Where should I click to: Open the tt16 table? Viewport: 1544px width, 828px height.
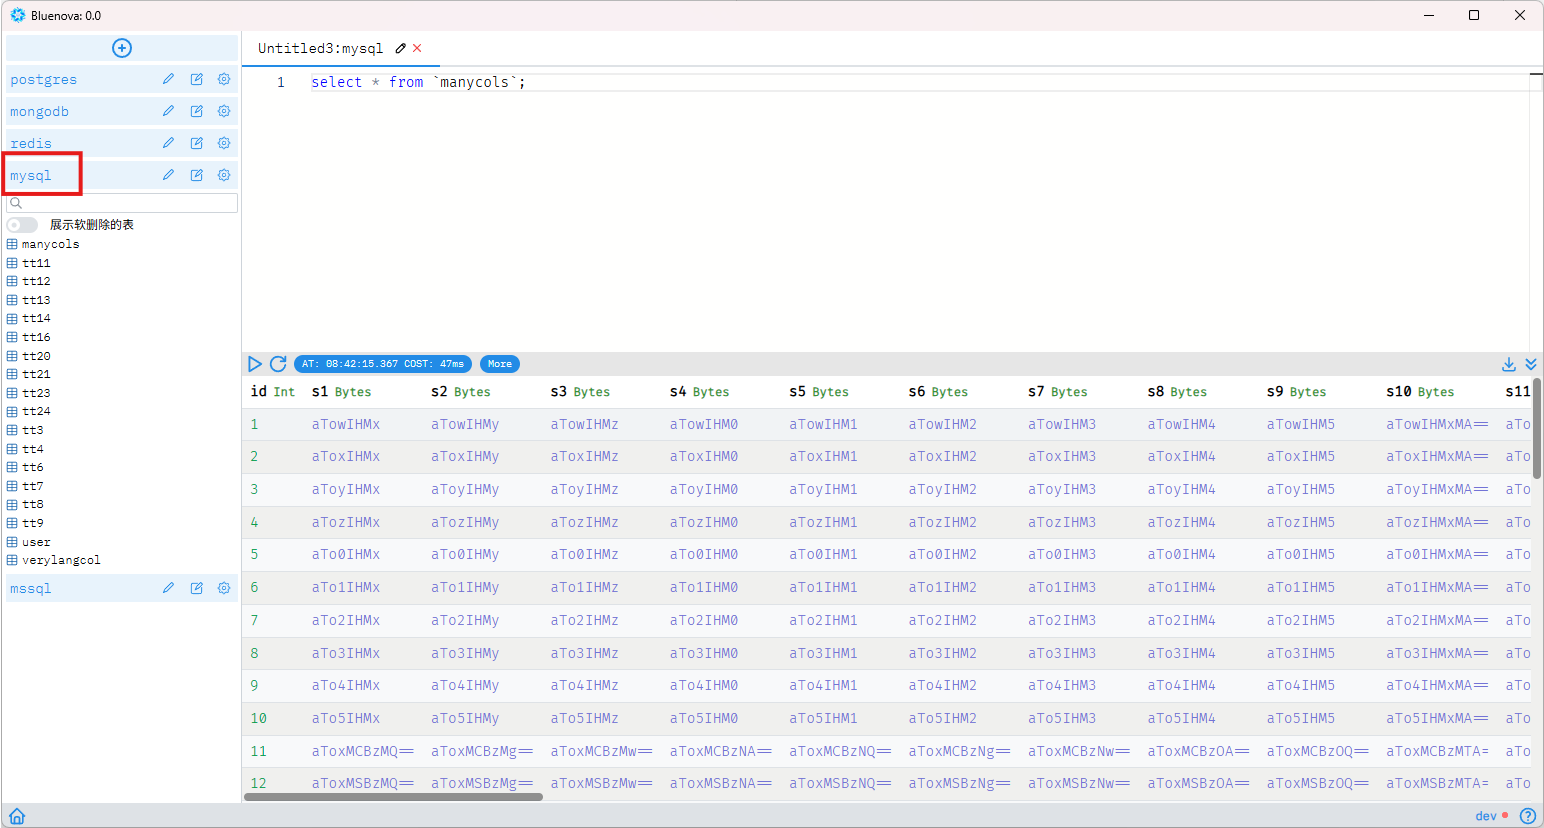pos(28,337)
